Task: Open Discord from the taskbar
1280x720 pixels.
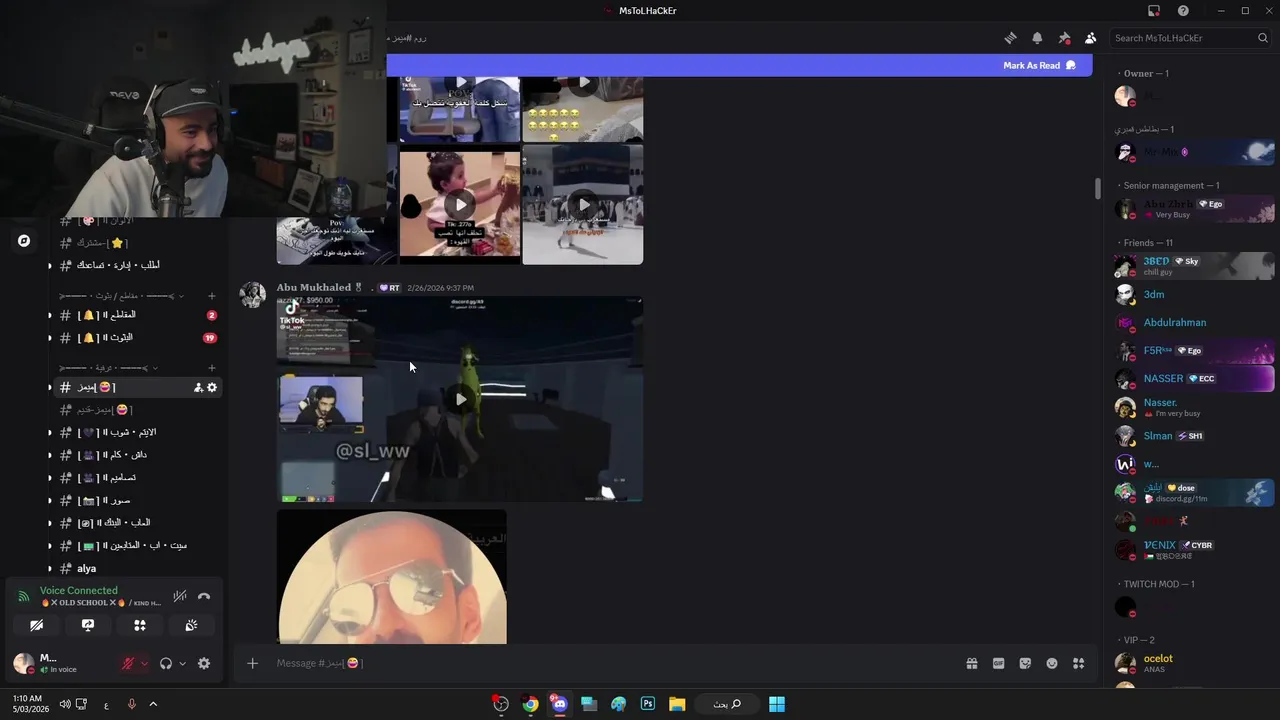Action: 559,704
